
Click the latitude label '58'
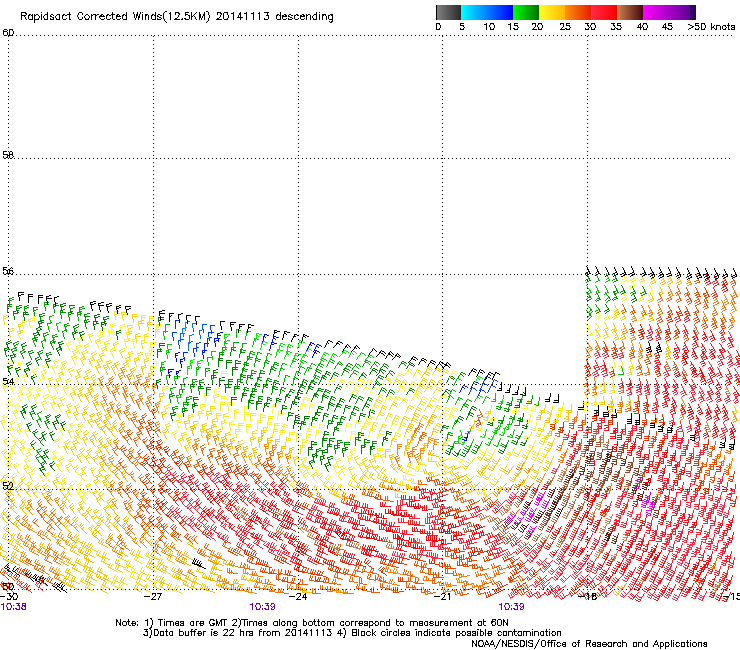[8, 155]
